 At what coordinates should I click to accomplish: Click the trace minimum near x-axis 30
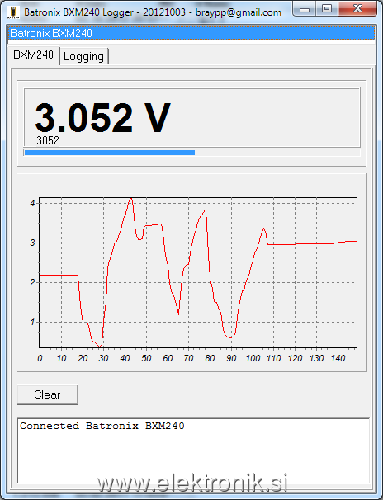(x=99, y=346)
